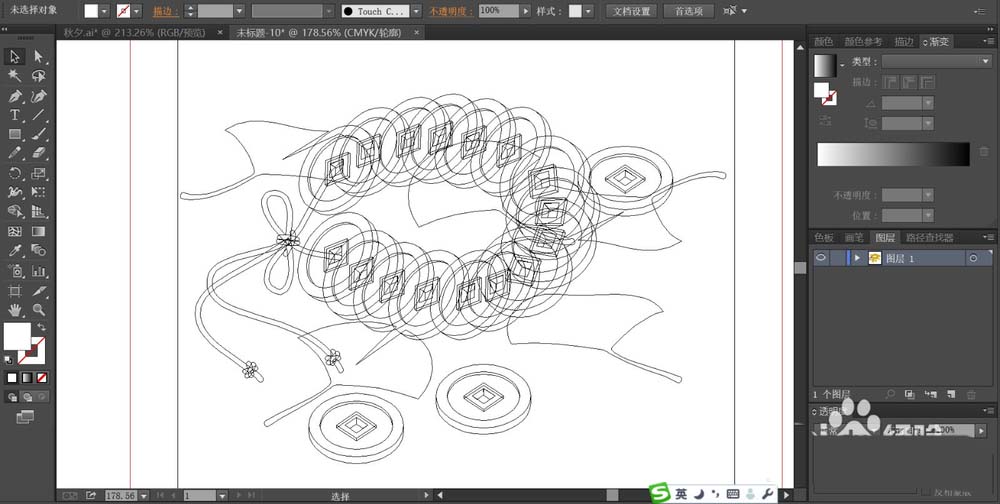Select the Line Segment tool
Image resolution: width=1000 pixels, height=504 pixels.
click(39, 115)
